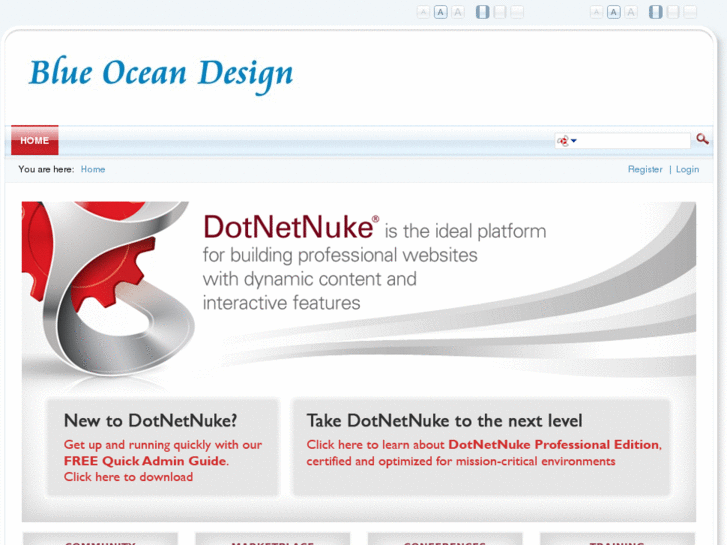727x545 pixels.
Task: Click the FREE Quick Admin Guide link
Action: [145, 461]
